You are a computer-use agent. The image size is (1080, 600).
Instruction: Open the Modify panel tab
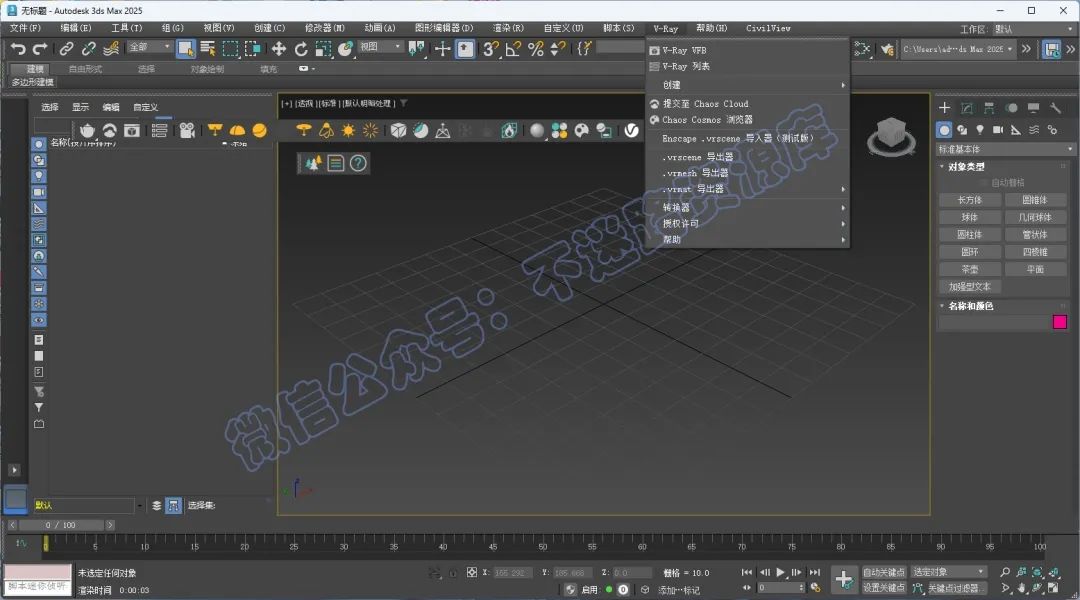coord(967,107)
